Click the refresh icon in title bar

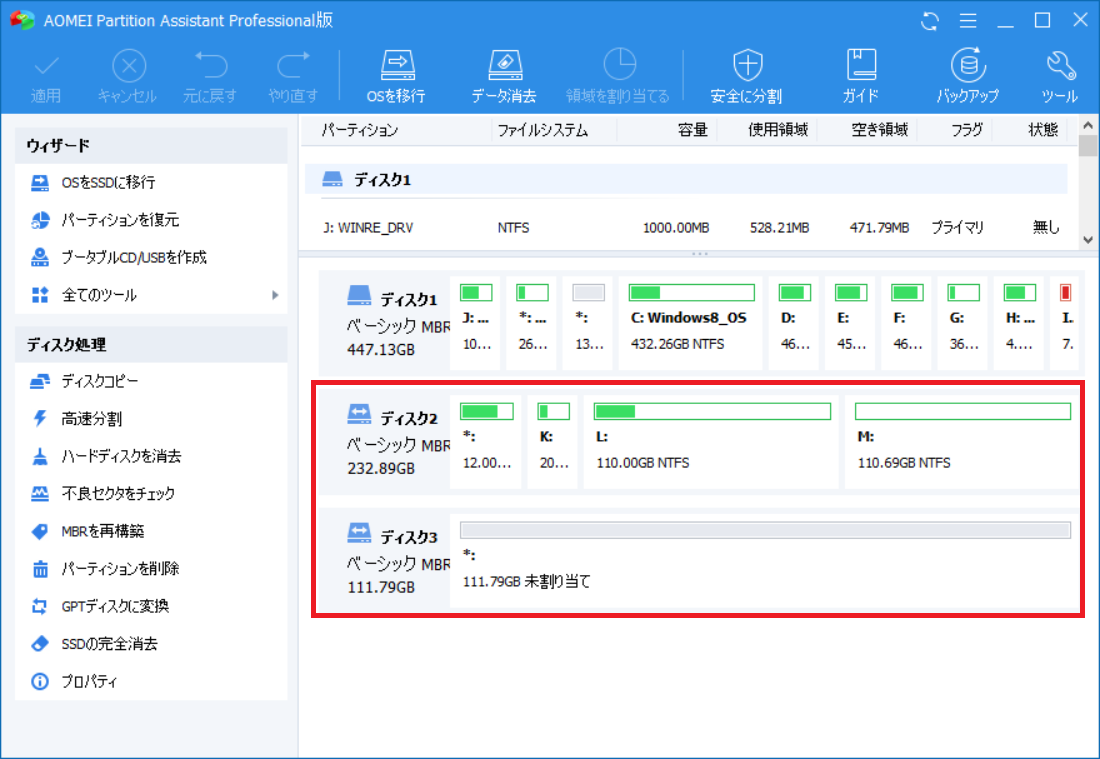930,21
